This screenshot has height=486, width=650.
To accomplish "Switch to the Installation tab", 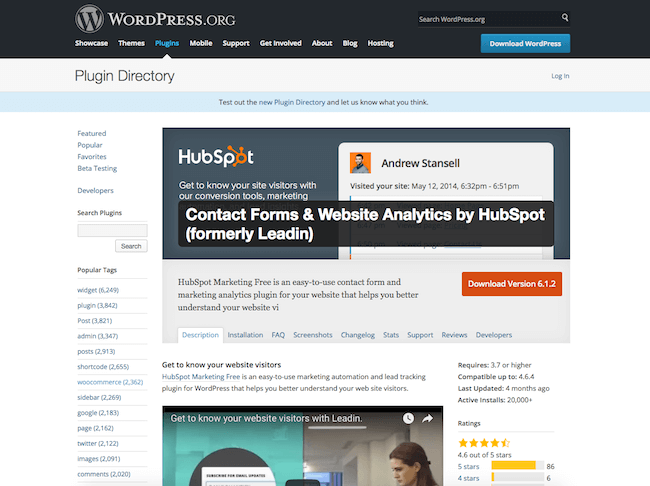I will click(245, 335).
